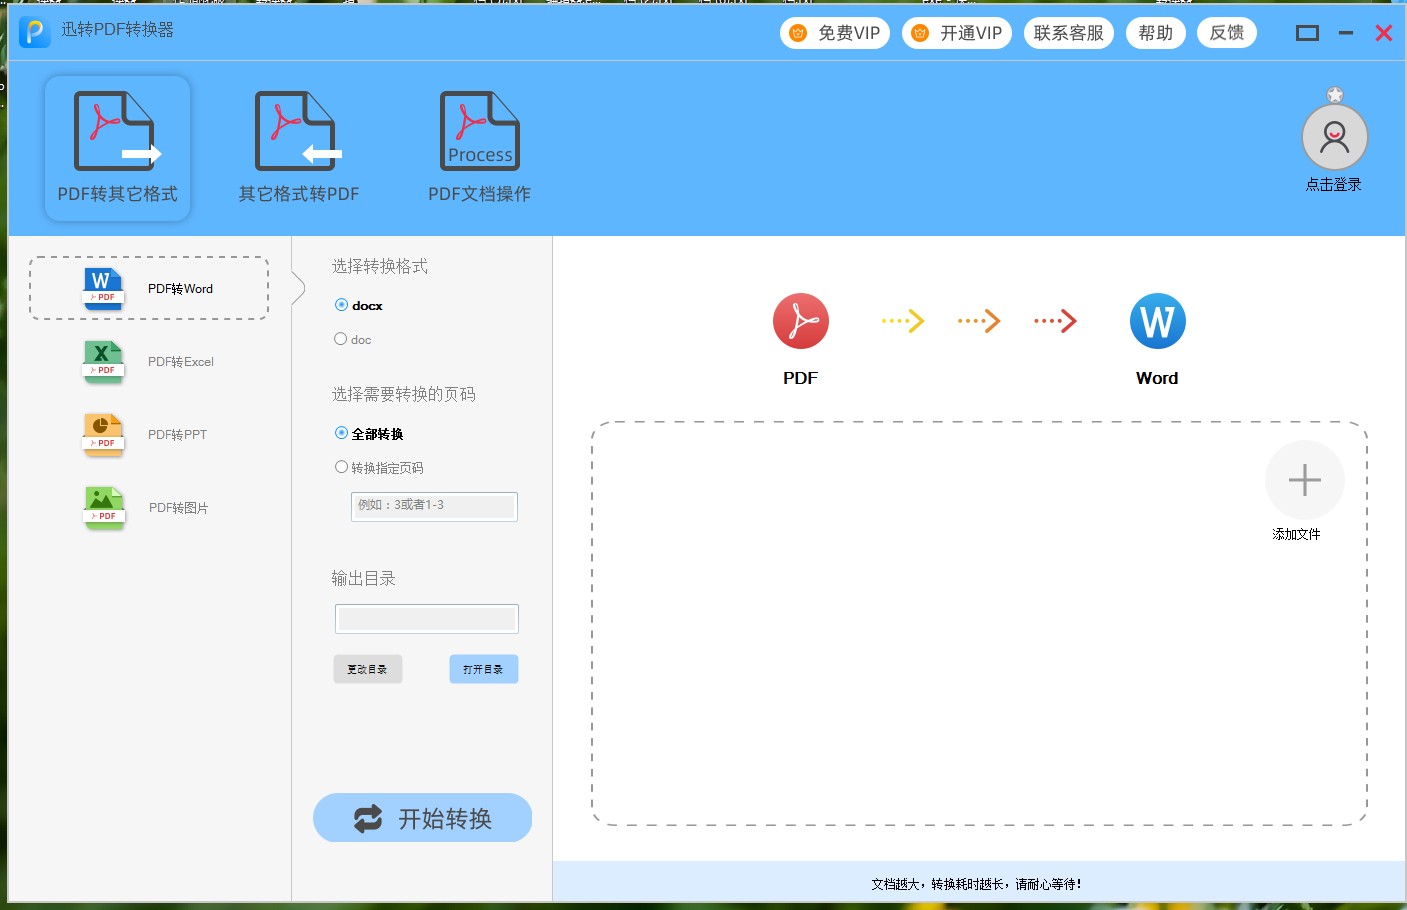
Task: Click the 打开目录 button
Action: (484, 669)
